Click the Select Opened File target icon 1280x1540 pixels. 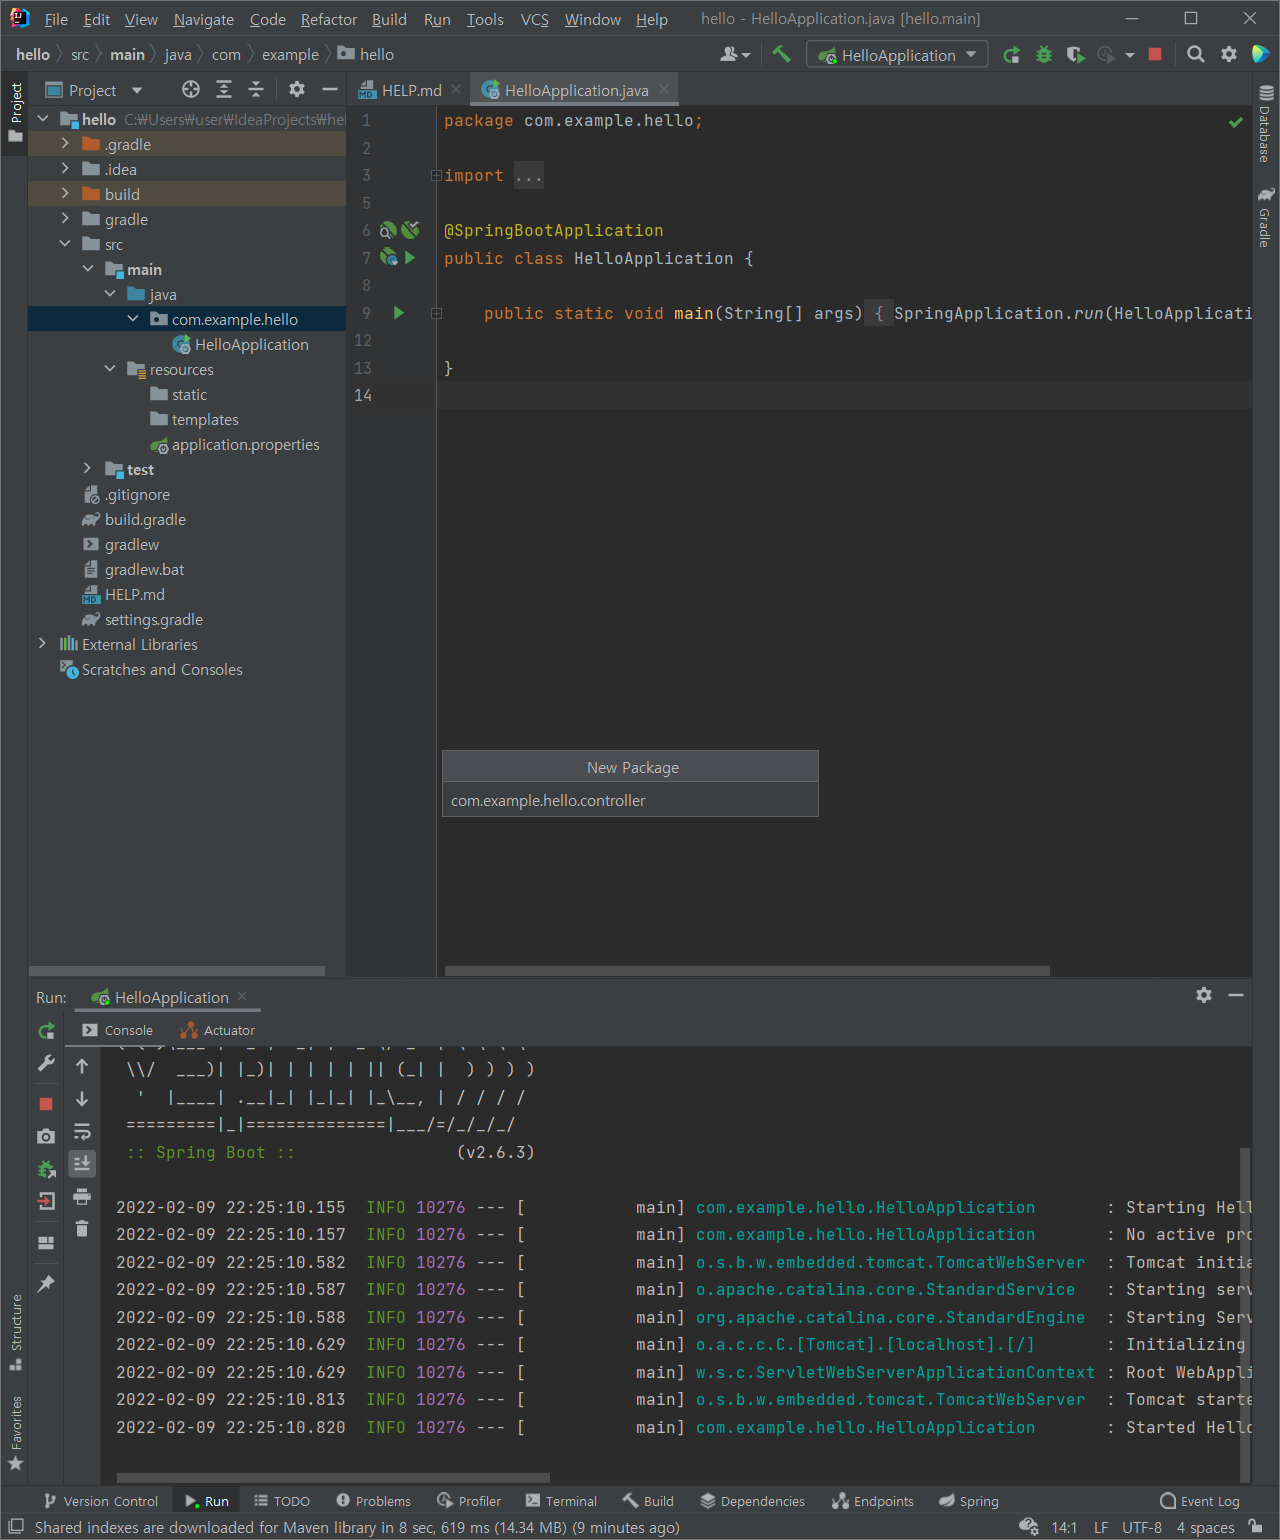(190, 90)
